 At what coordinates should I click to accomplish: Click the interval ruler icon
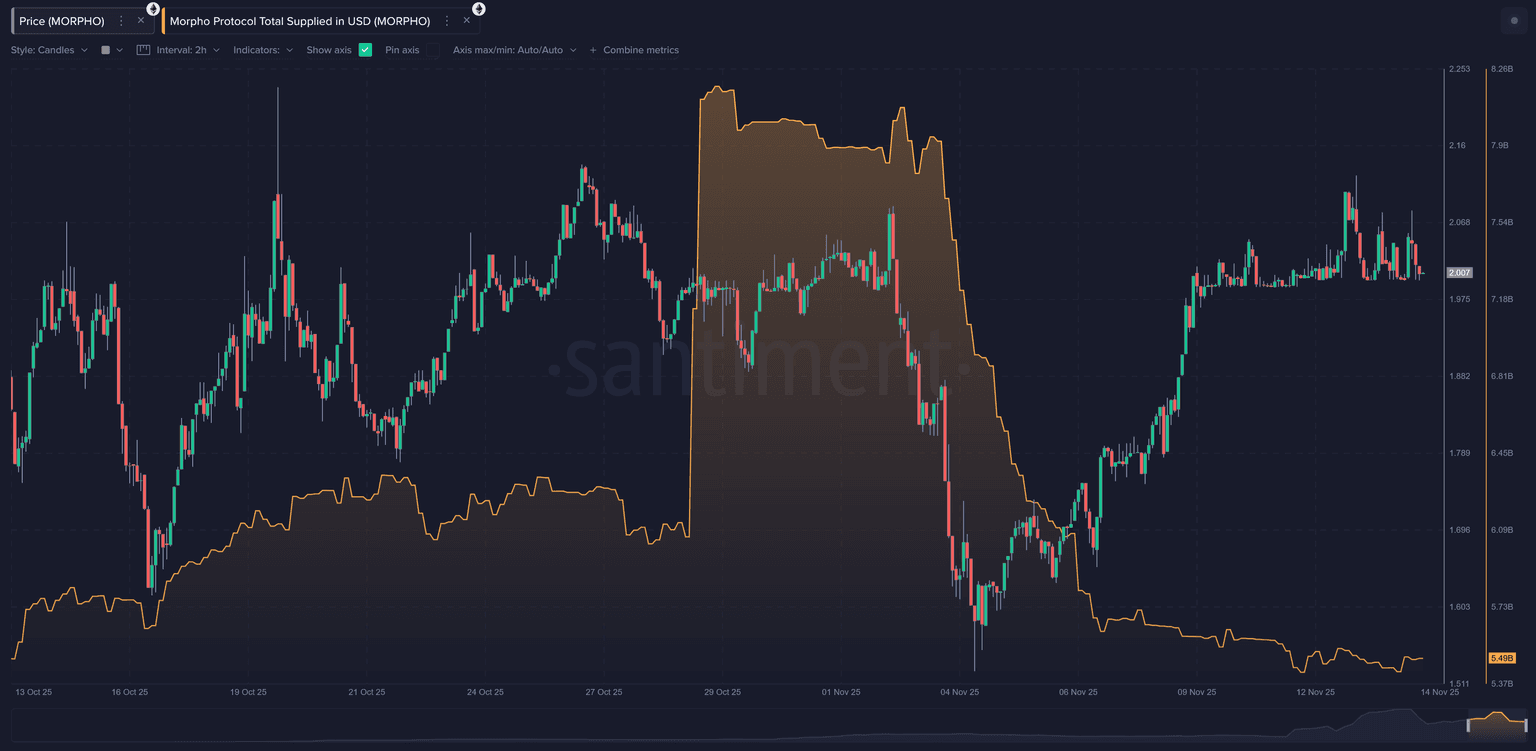[x=143, y=50]
